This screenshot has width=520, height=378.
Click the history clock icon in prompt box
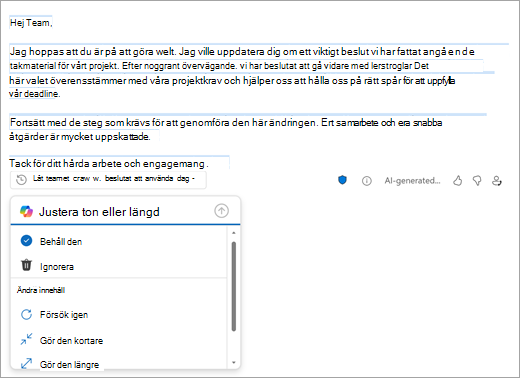click(21, 180)
